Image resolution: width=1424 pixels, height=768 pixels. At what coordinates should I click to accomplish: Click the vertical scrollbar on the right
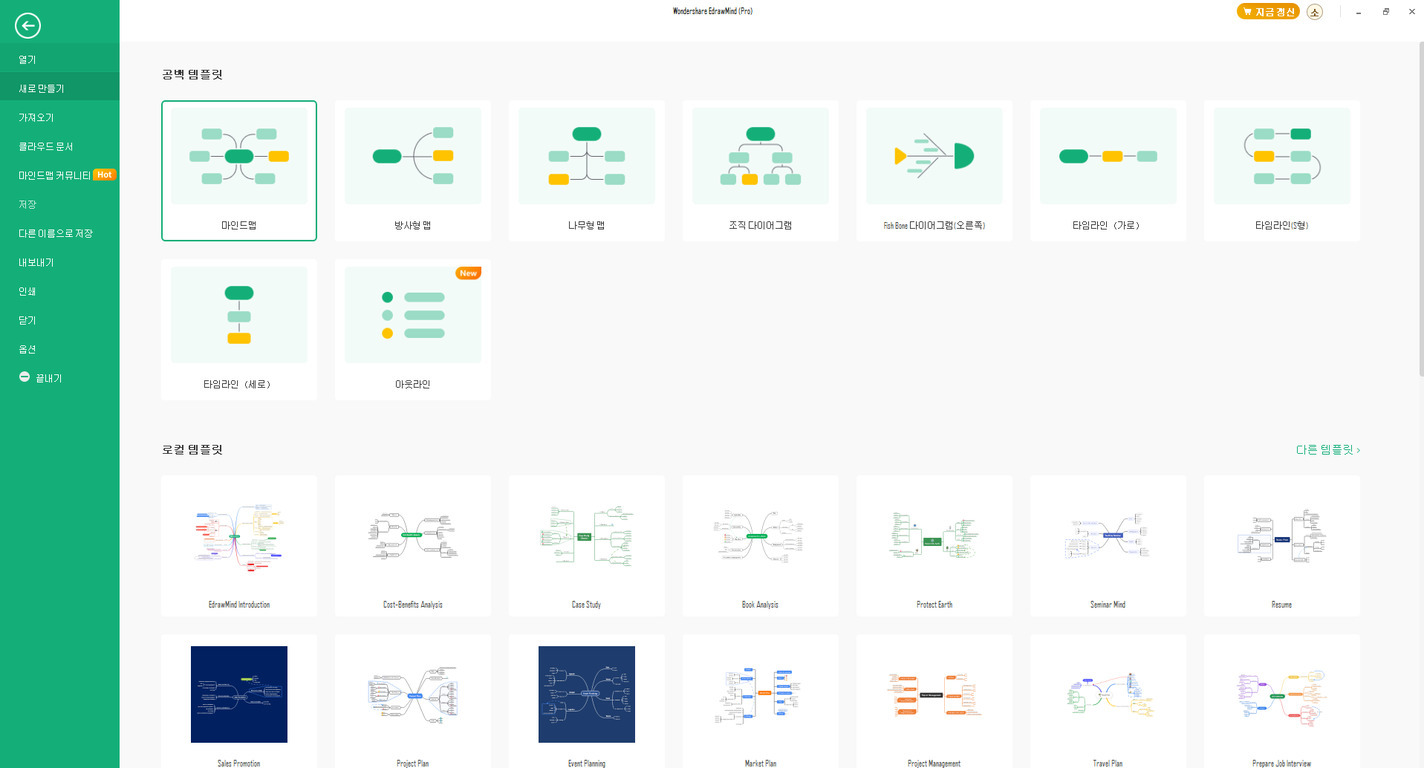1419,200
